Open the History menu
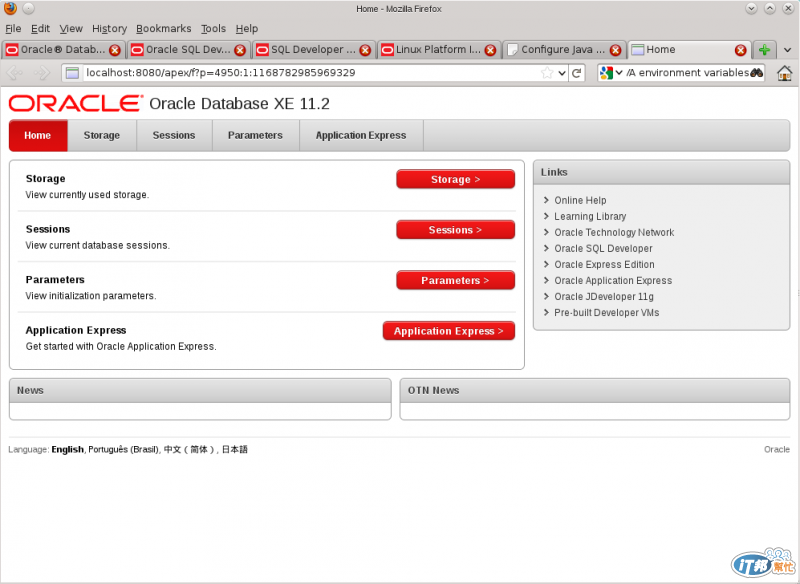800x584 pixels. [x=109, y=29]
